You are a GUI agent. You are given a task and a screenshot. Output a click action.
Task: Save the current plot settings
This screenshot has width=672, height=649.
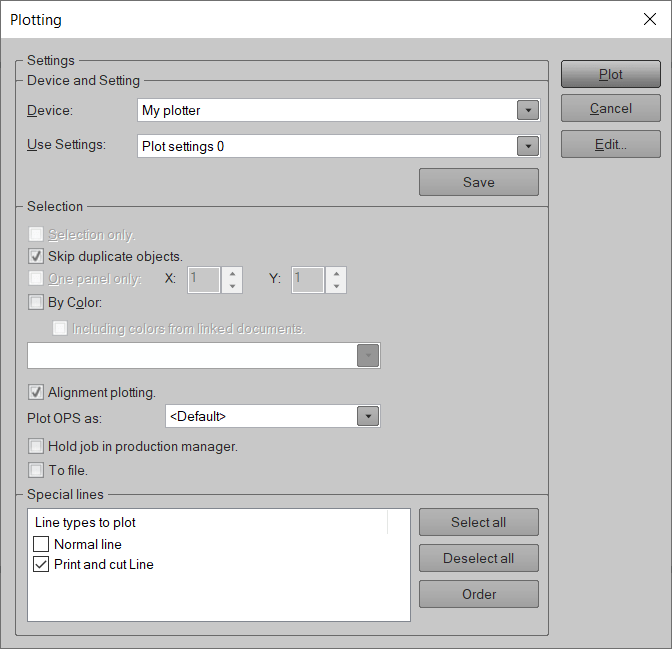[478, 182]
